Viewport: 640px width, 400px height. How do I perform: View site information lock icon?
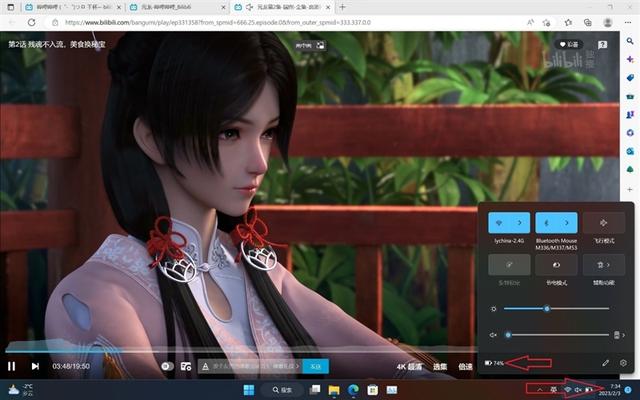pos(55,22)
